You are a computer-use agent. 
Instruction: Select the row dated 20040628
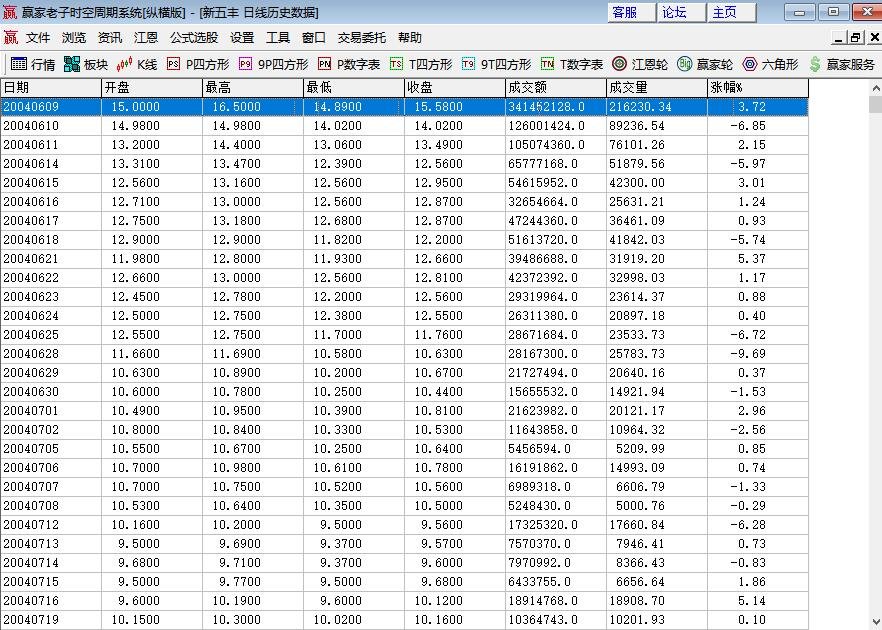pyautogui.click(x=404, y=354)
